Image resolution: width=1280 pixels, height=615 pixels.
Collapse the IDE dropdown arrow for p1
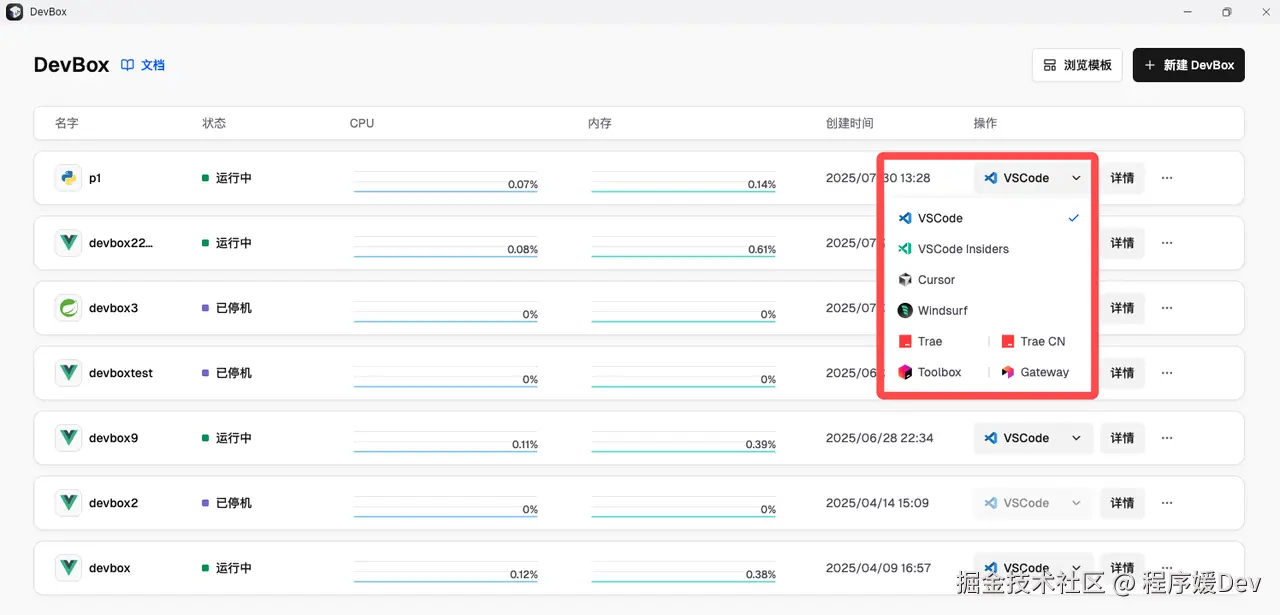coord(1076,178)
